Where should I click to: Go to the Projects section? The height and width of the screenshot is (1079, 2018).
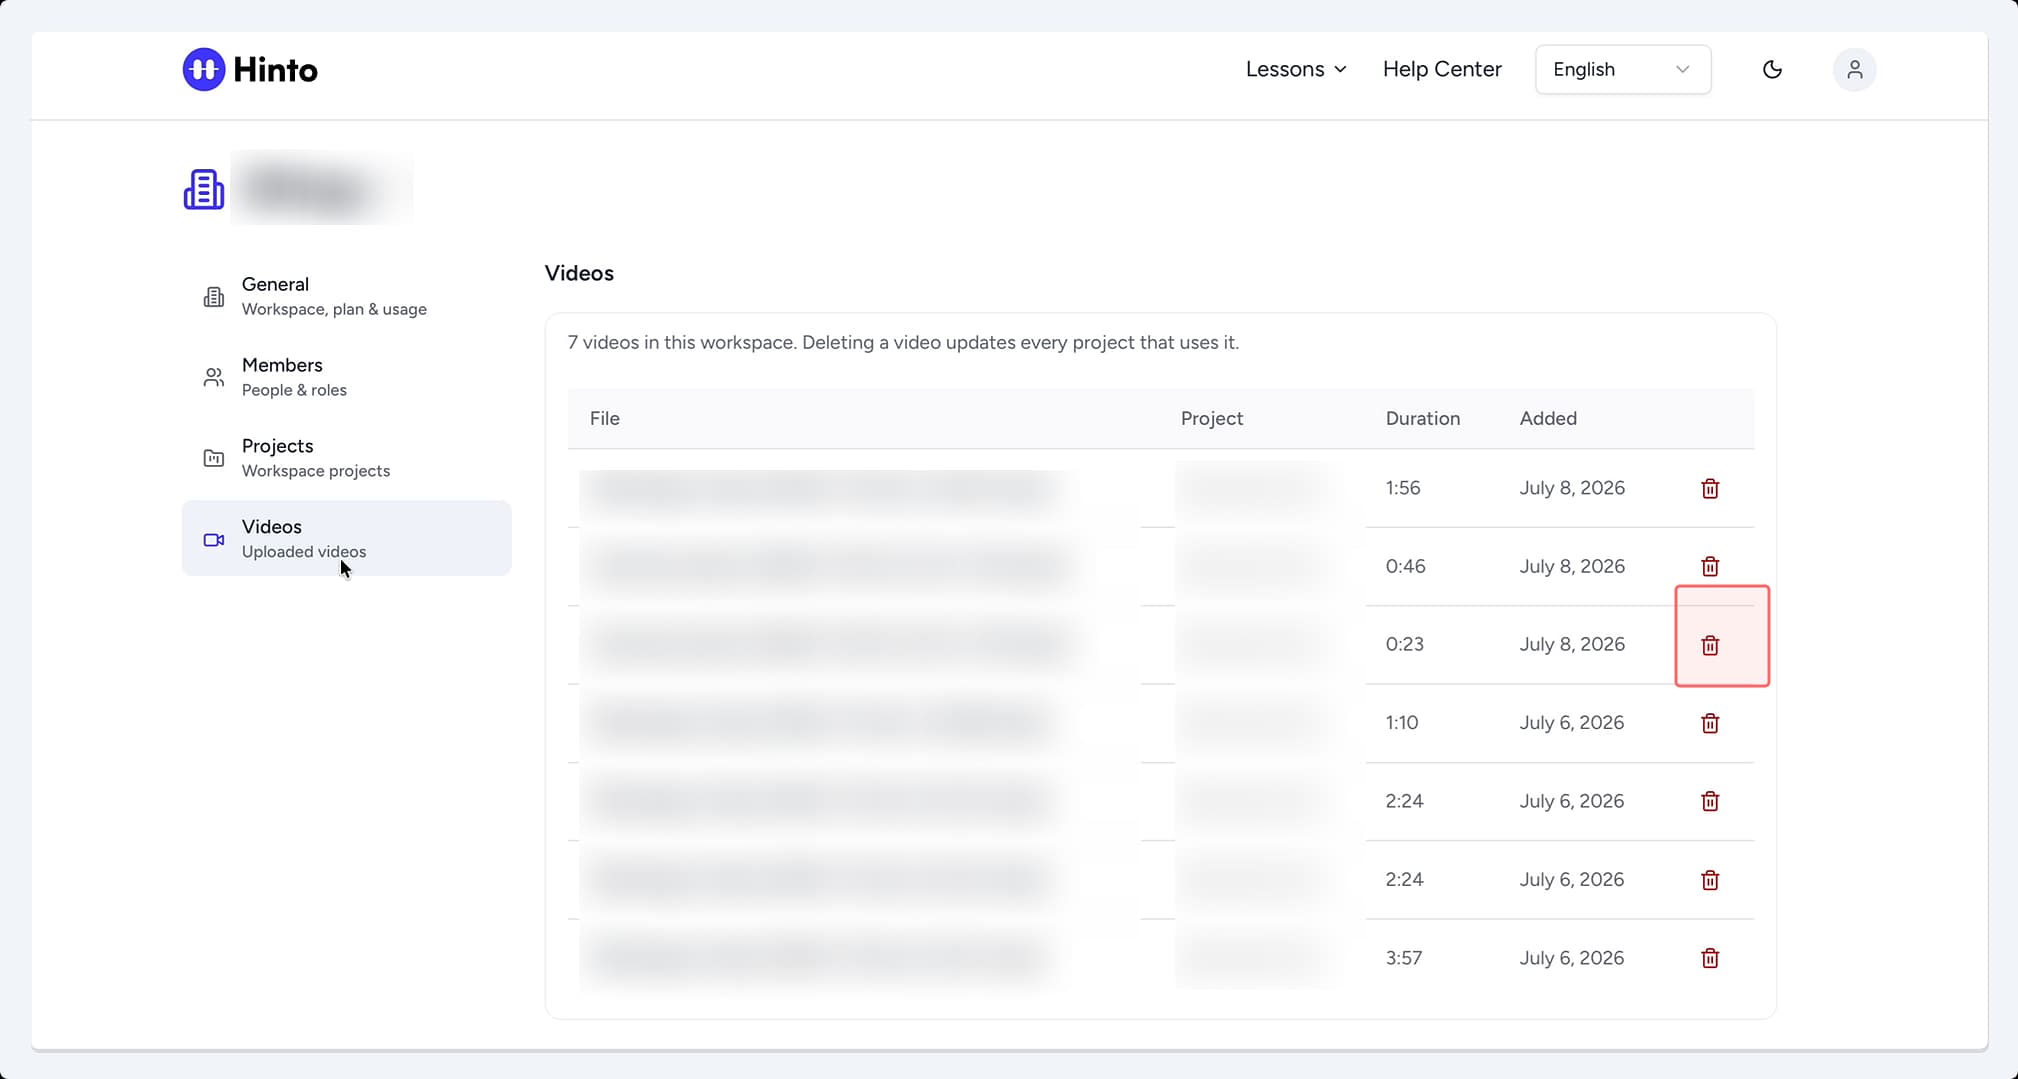pos(346,458)
